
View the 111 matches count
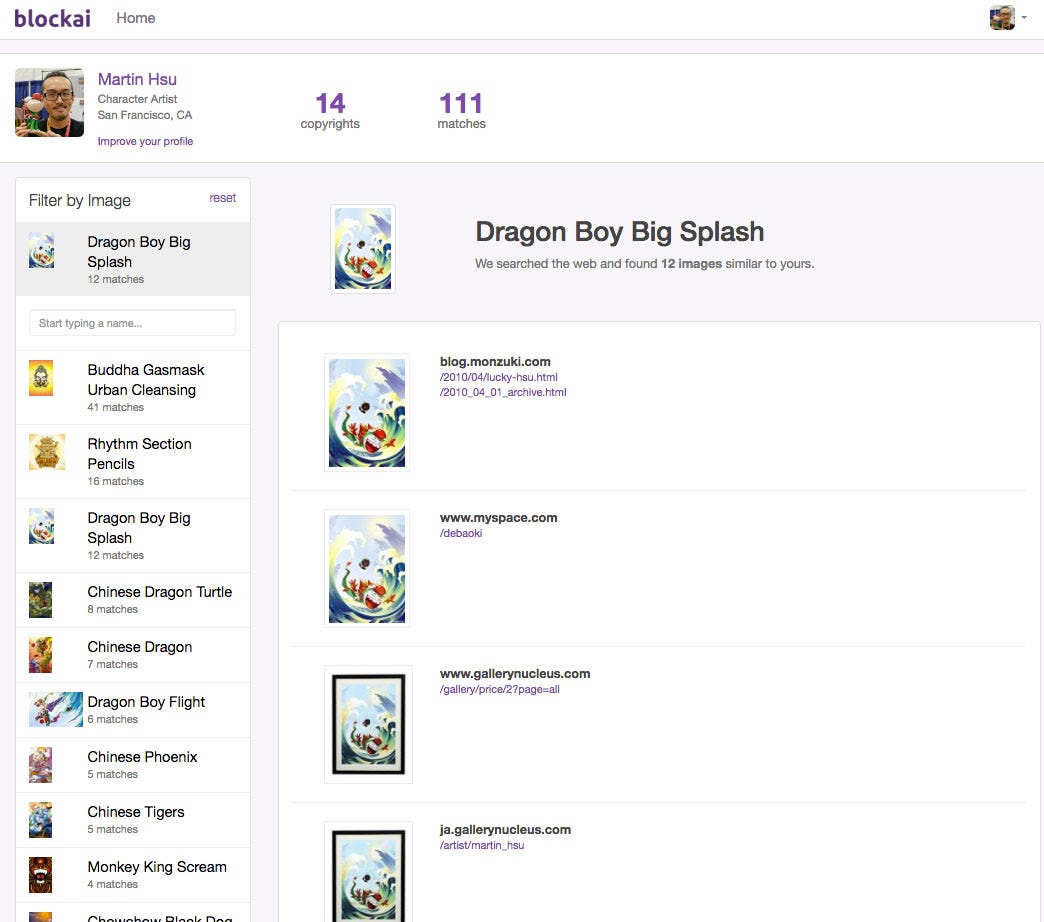[x=461, y=111]
